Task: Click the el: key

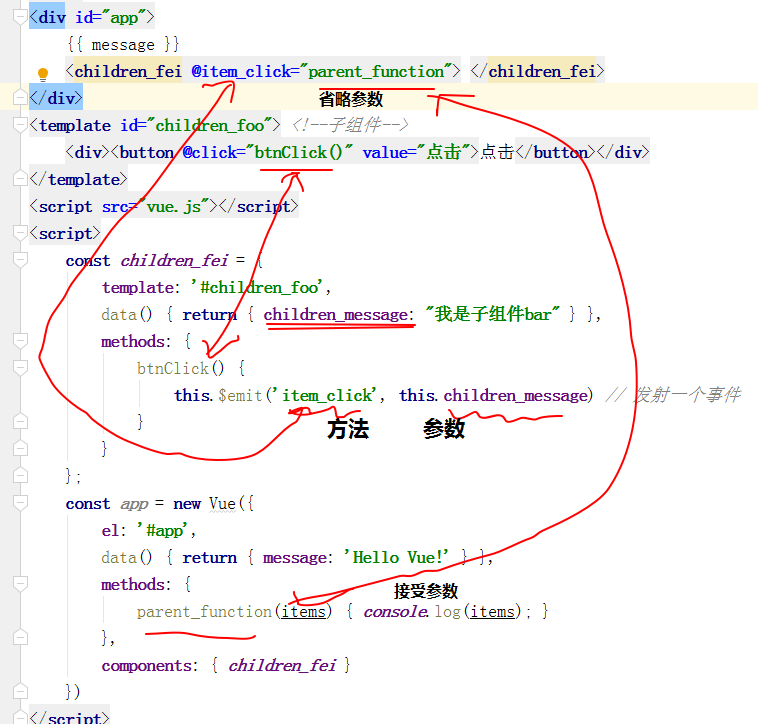Action: pos(114,531)
